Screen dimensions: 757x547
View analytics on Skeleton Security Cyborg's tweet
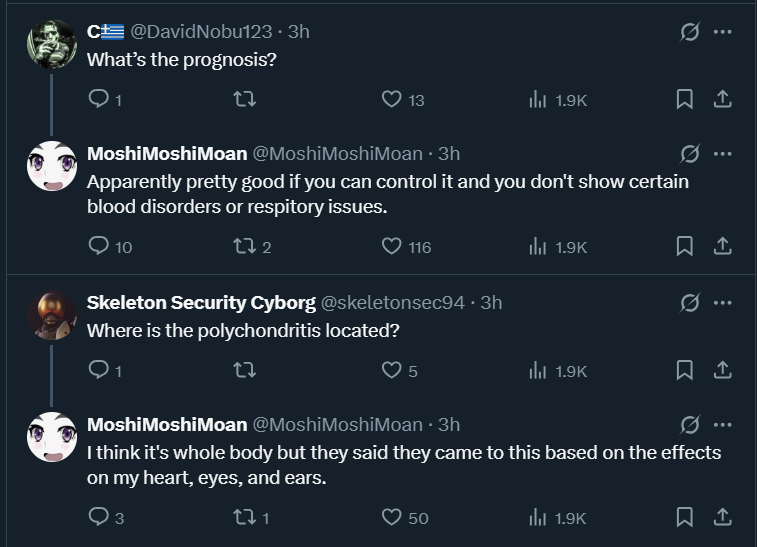(537, 370)
